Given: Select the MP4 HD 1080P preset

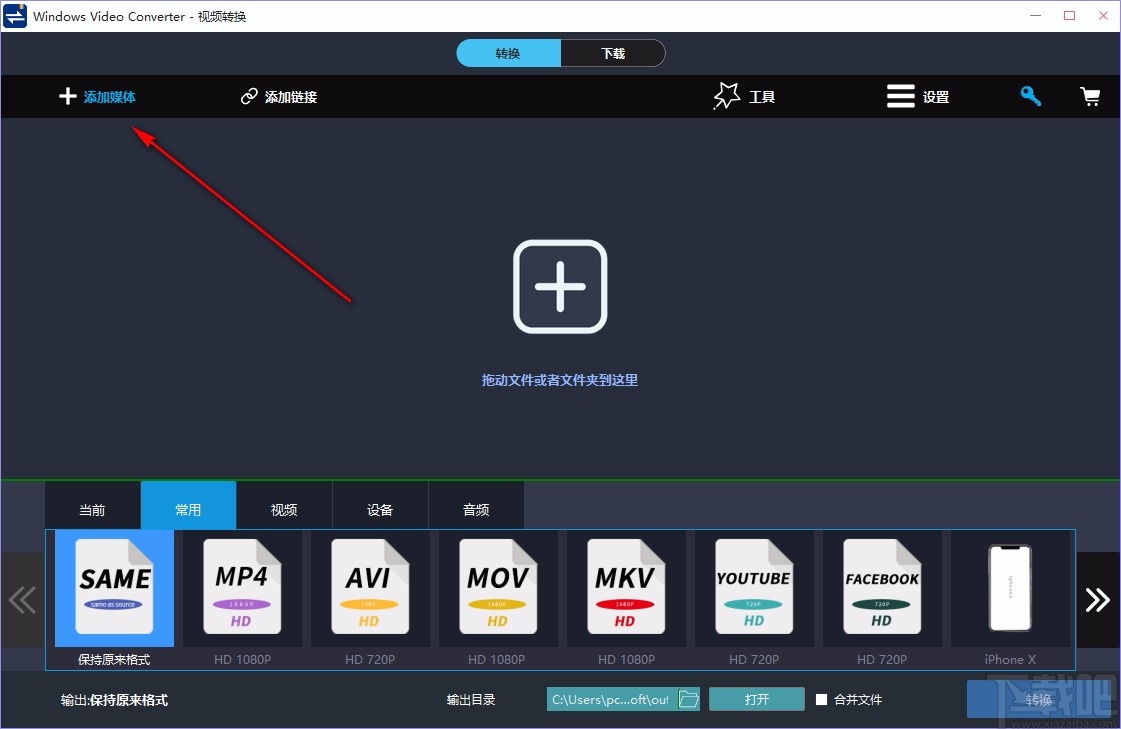Looking at the screenshot, I should [x=241, y=588].
